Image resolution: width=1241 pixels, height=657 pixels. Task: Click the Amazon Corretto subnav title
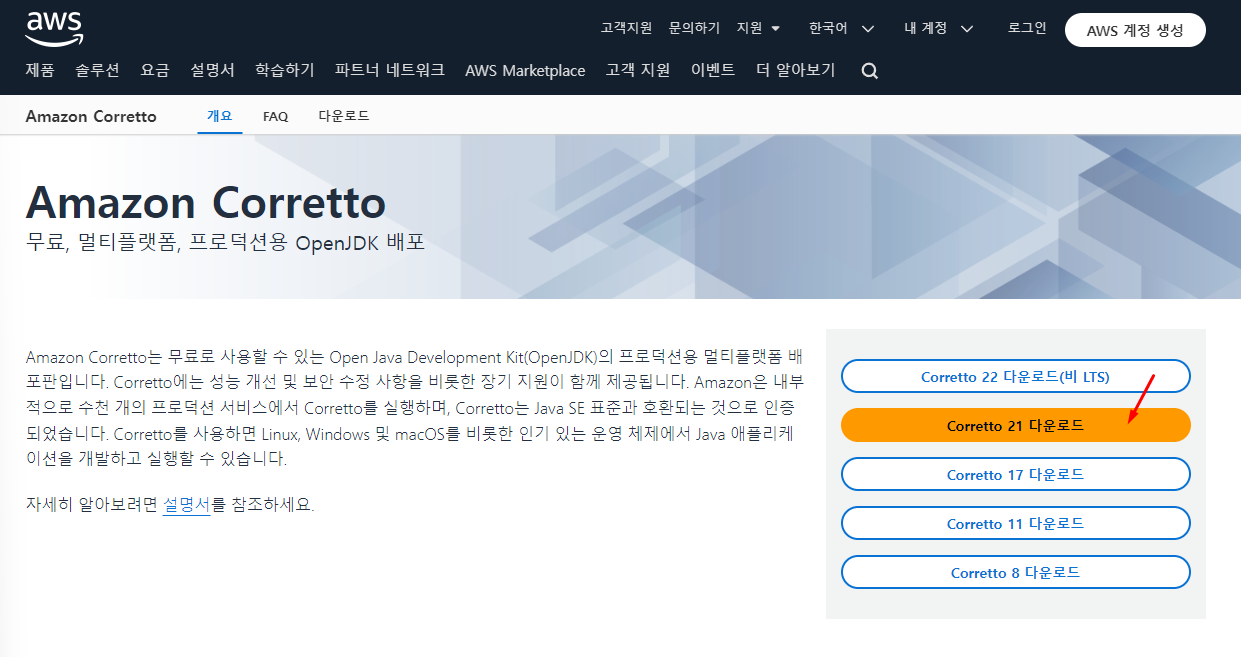click(91, 116)
